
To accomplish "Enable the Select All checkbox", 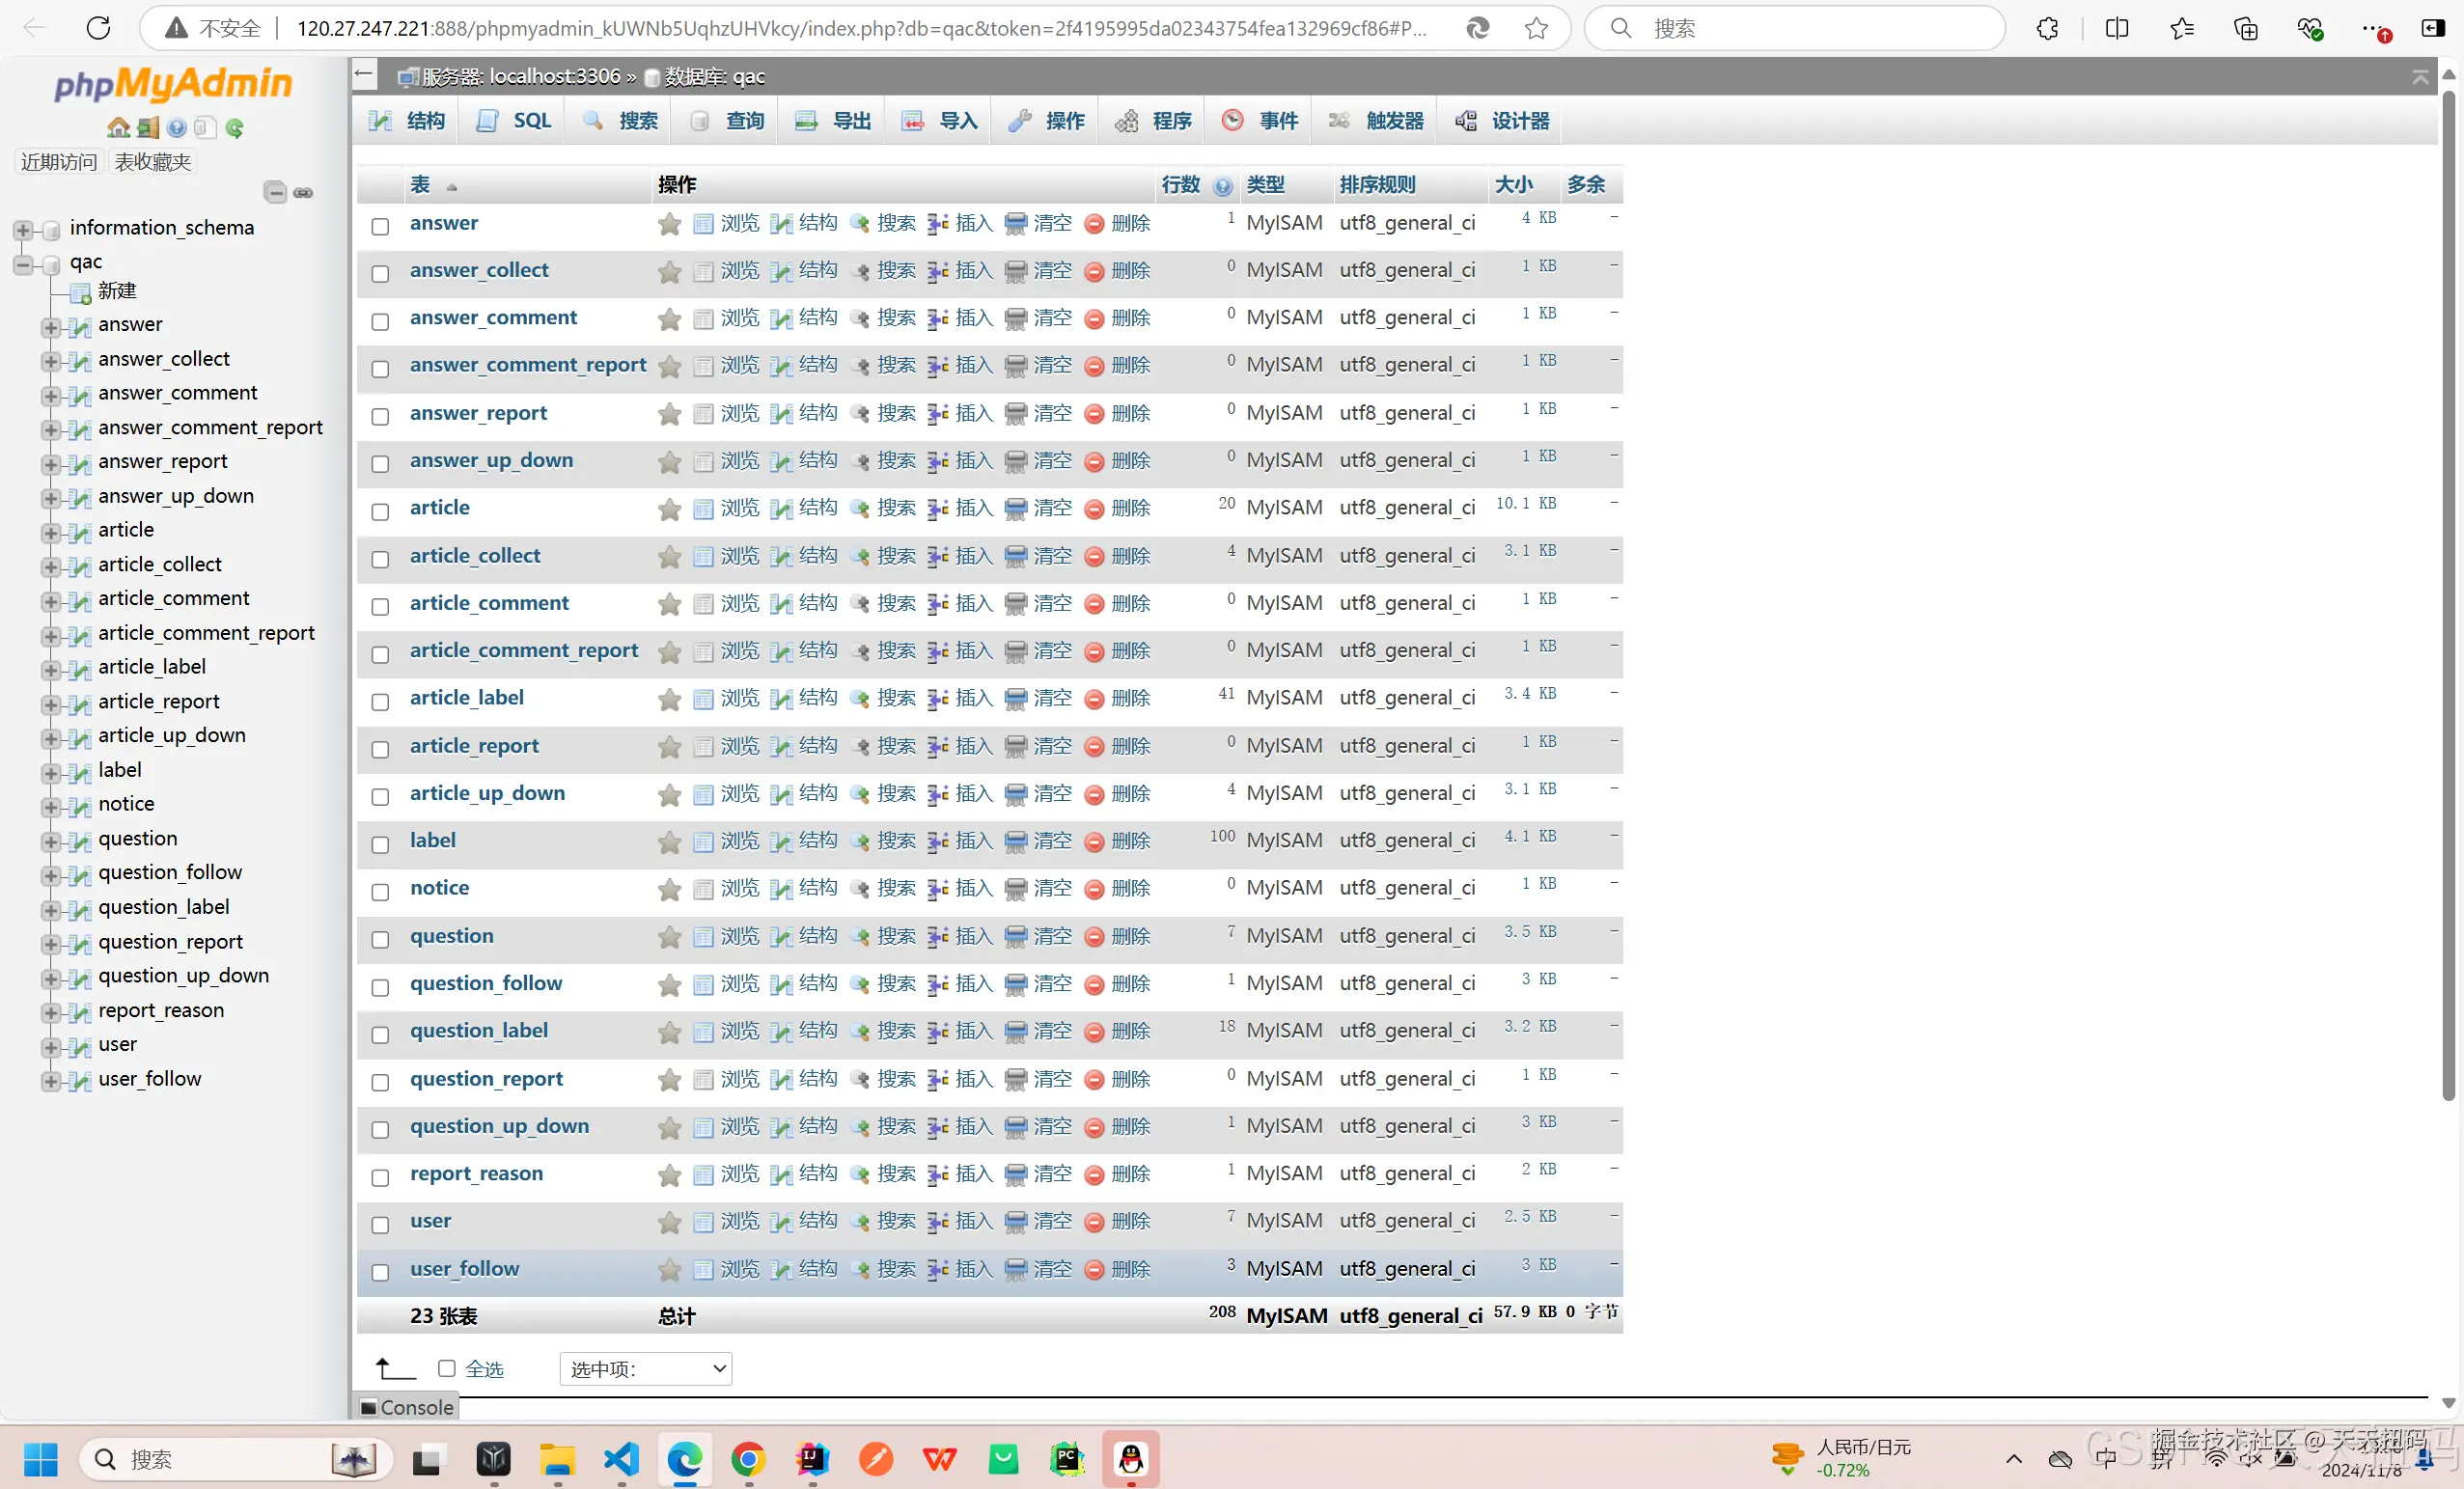I will tap(447, 1368).
